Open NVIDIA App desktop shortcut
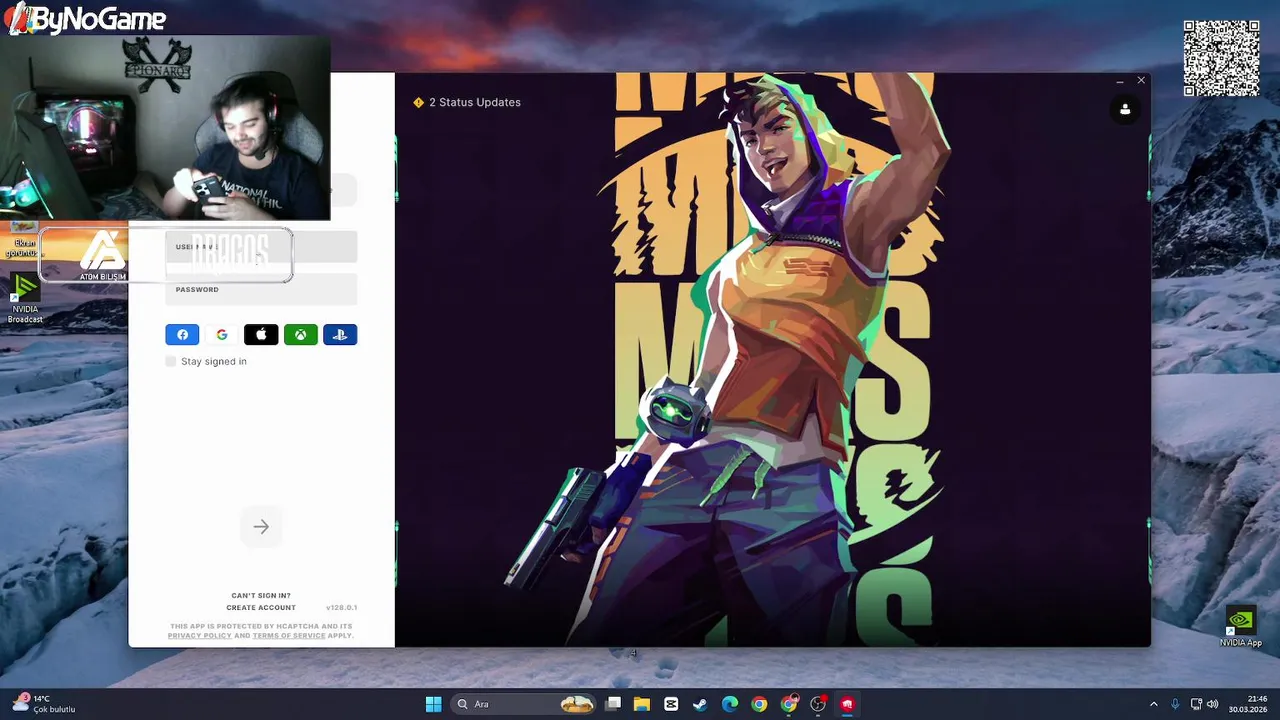The image size is (1280, 720). pos(1240,626)
